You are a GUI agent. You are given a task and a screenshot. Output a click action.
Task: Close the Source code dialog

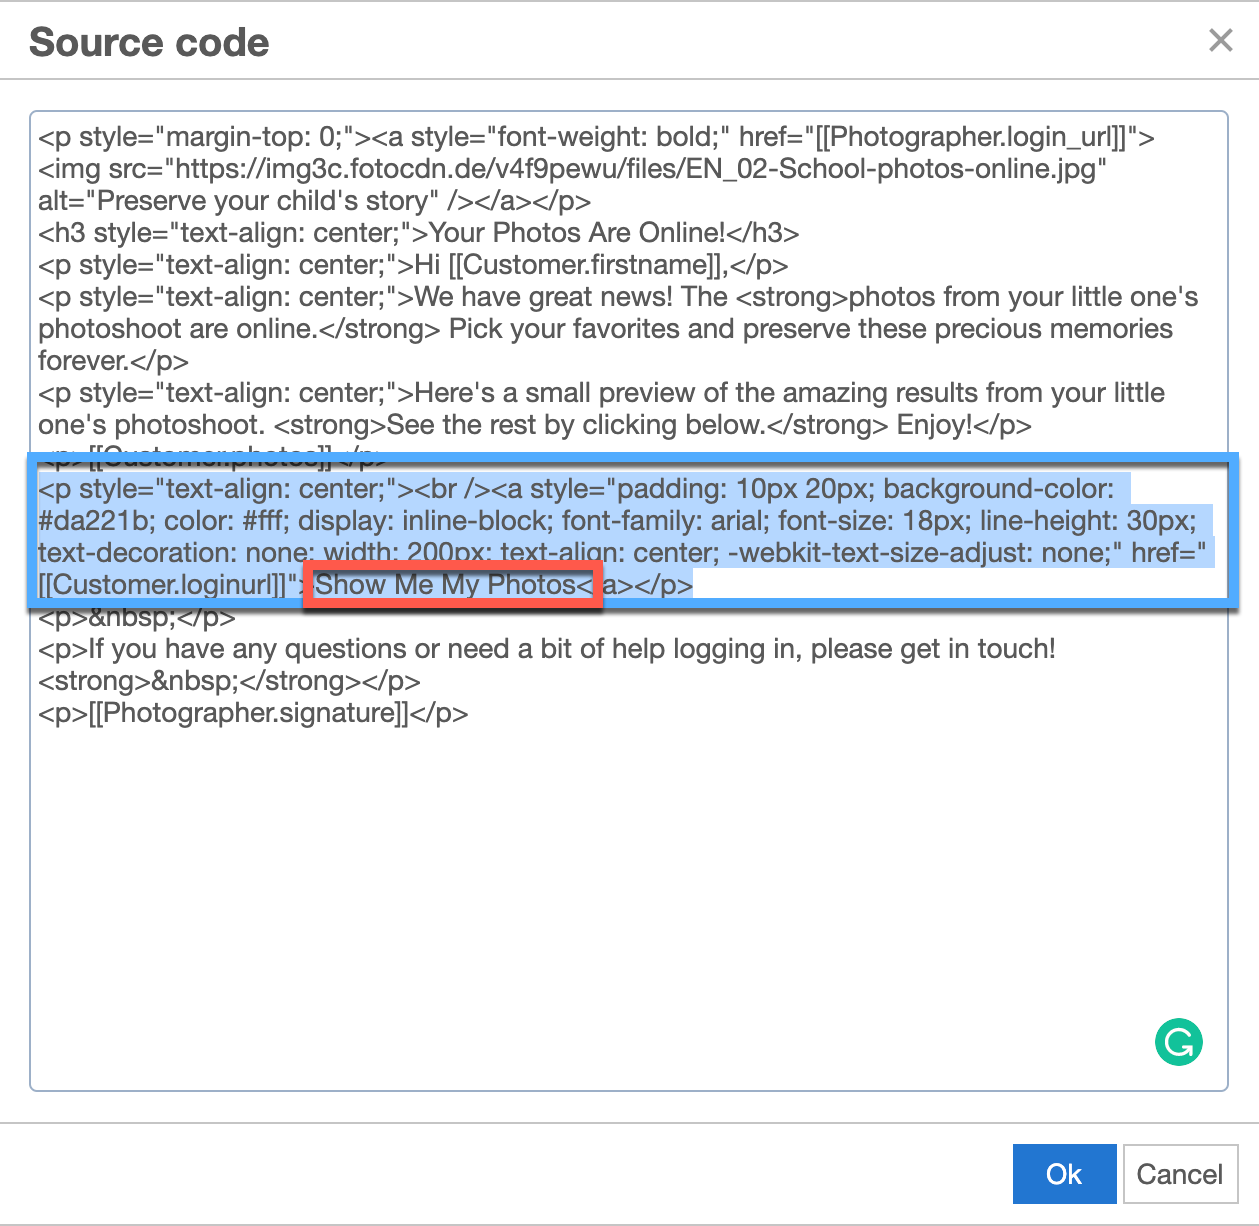coord(1220,40)
